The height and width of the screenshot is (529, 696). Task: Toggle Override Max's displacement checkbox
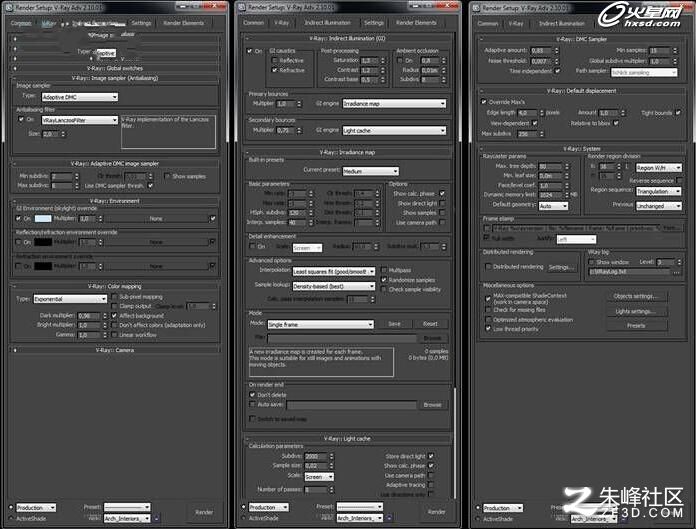click(x=484, y=102)
